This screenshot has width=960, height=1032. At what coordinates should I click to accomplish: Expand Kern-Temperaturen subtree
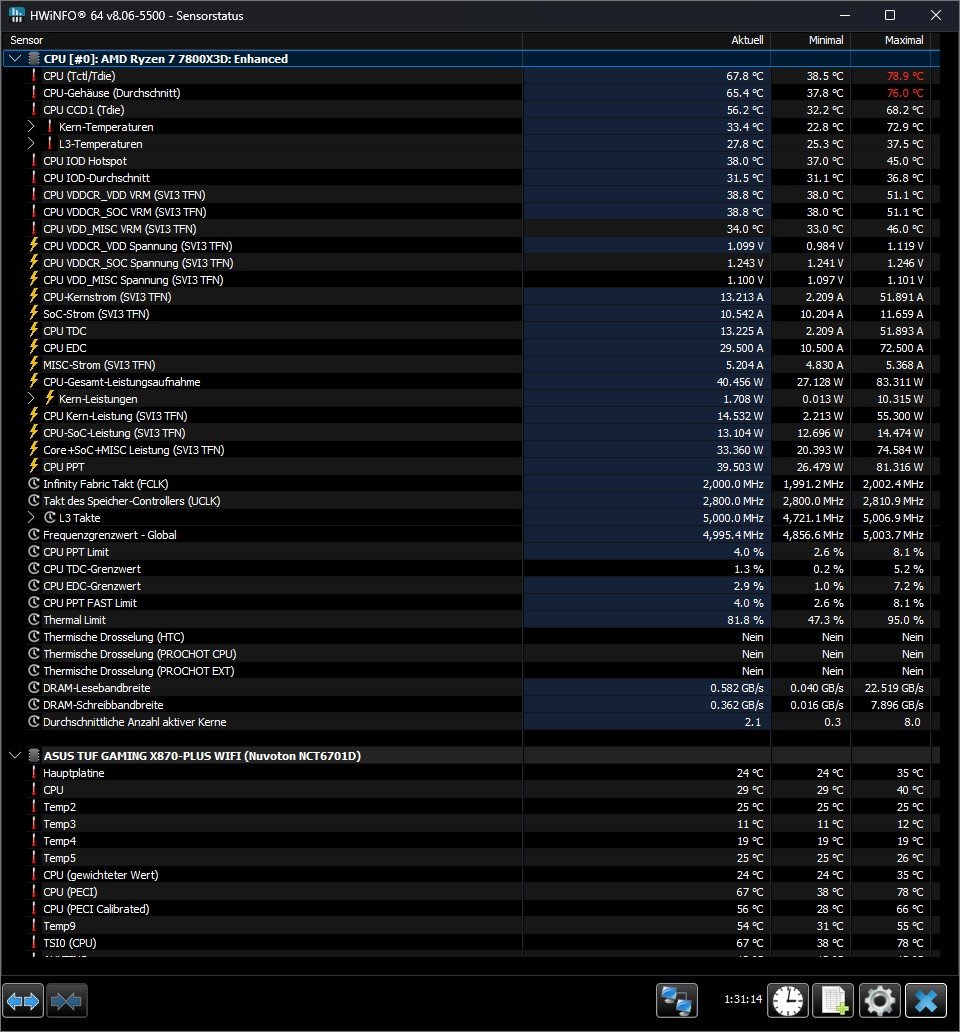coord(30,126)
